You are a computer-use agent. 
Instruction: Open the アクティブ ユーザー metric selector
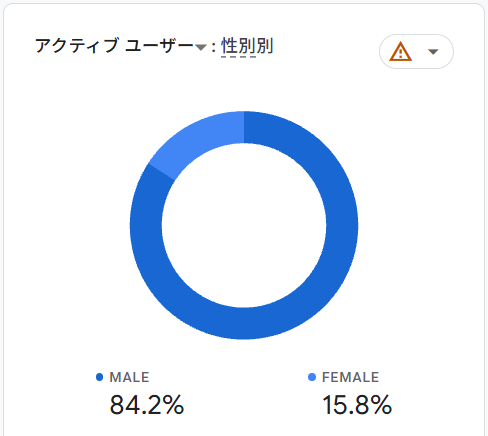pos(121,46)
